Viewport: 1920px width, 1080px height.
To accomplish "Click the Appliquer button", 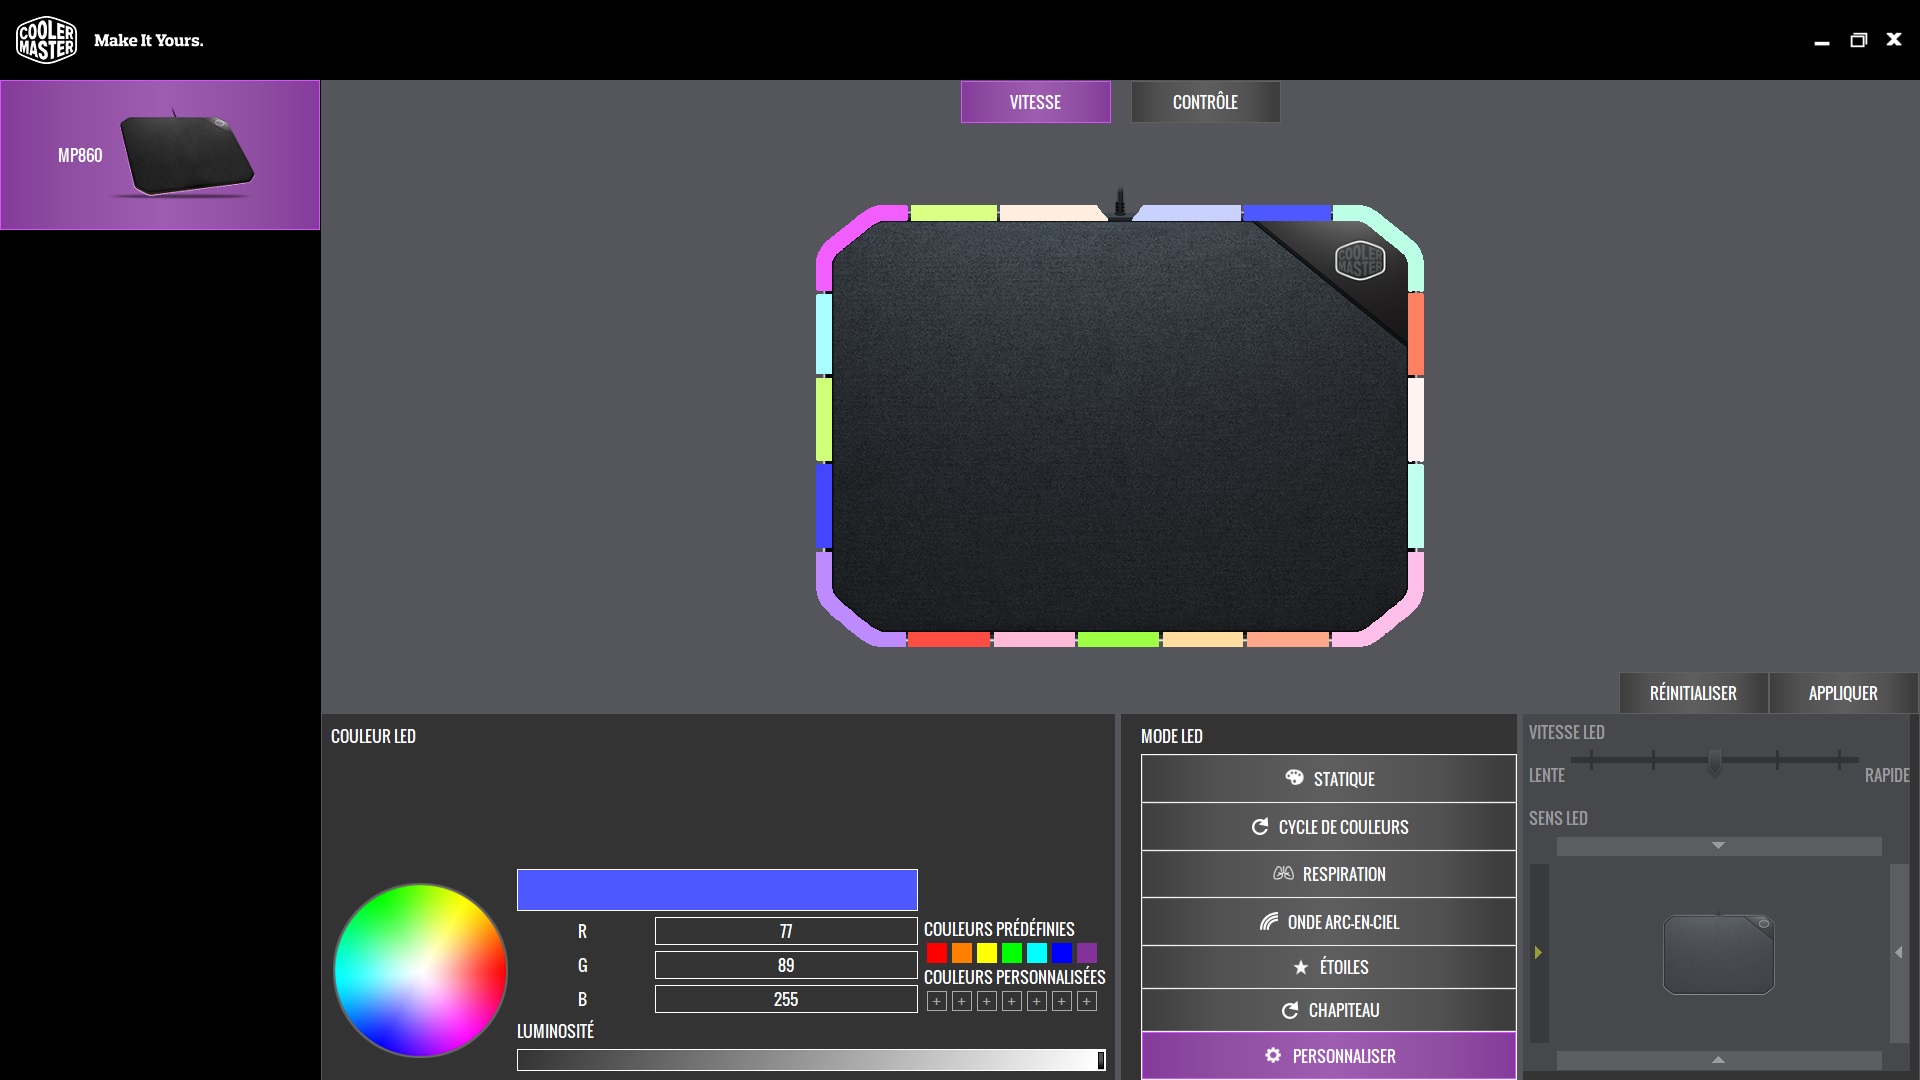I will click(x=1842, y=693).
